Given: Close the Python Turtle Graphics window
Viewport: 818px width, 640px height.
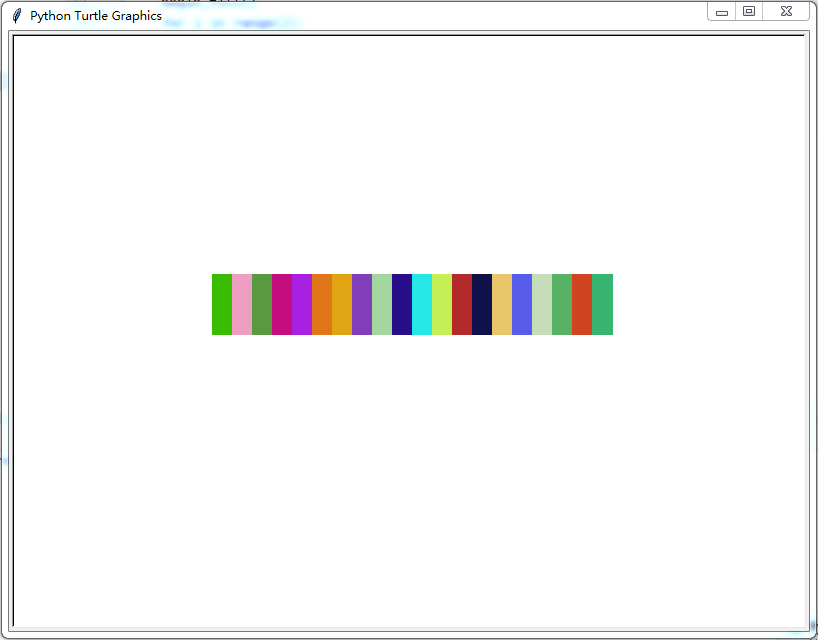Looking at the screenshot, I should (x=786, y=11).
